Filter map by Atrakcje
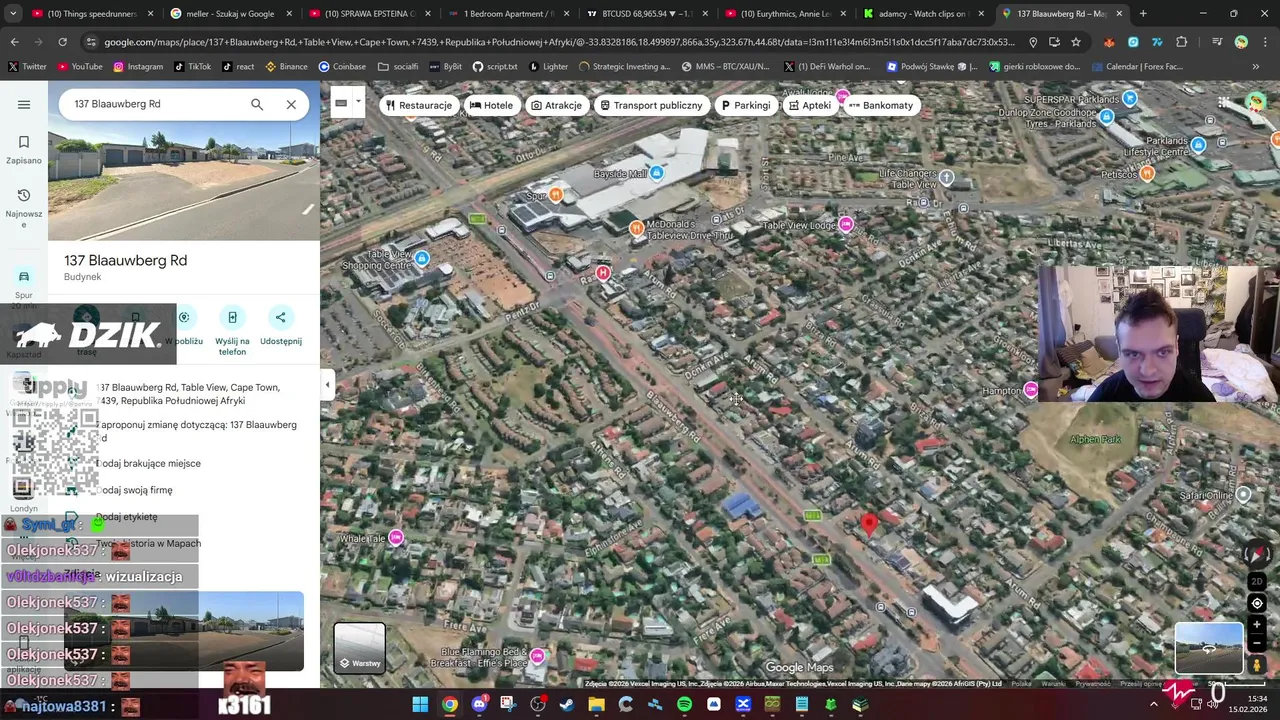1280x720 pixels. tap(556, 105)
